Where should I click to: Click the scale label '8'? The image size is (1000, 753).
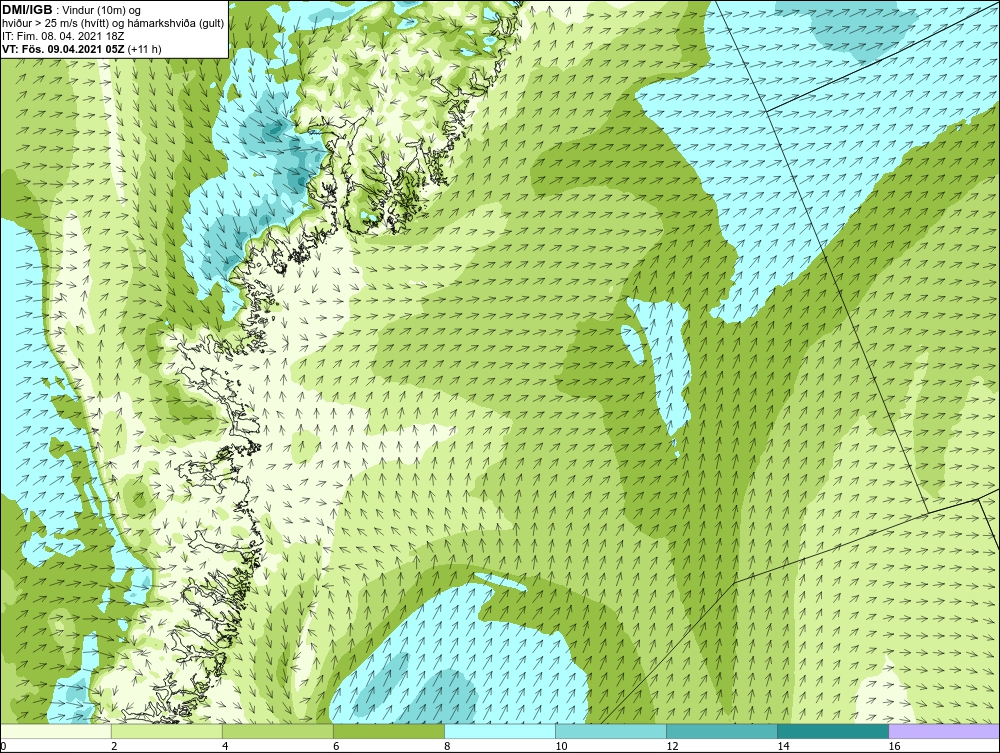[447, 747]
